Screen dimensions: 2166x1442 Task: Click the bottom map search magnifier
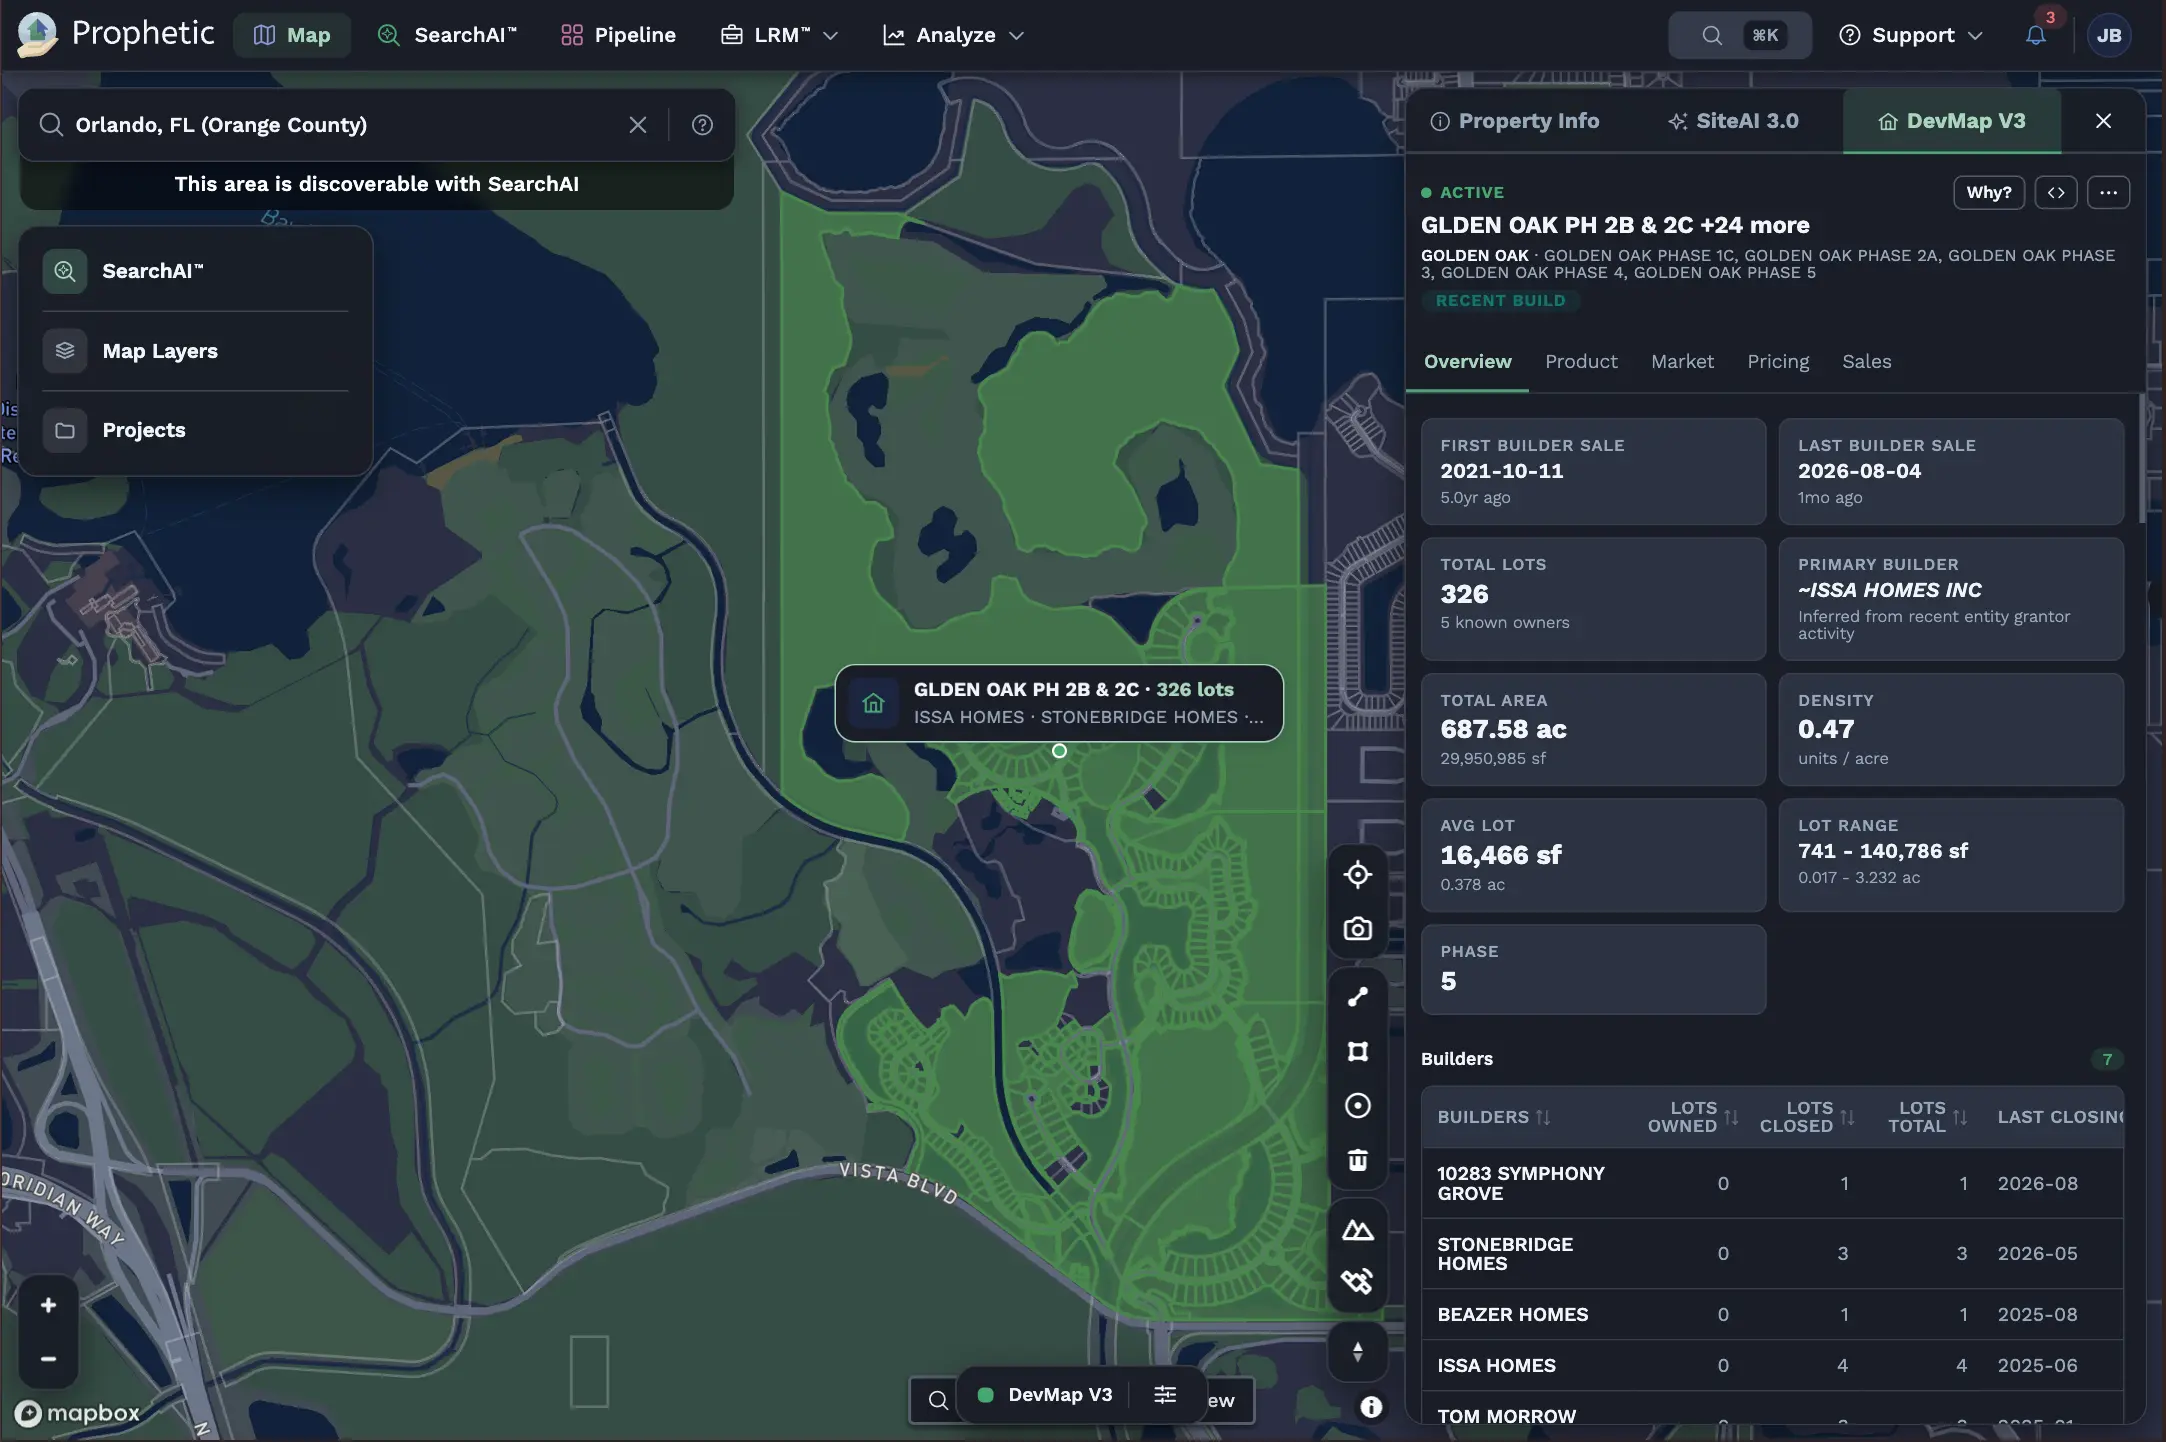[937, 1400]
